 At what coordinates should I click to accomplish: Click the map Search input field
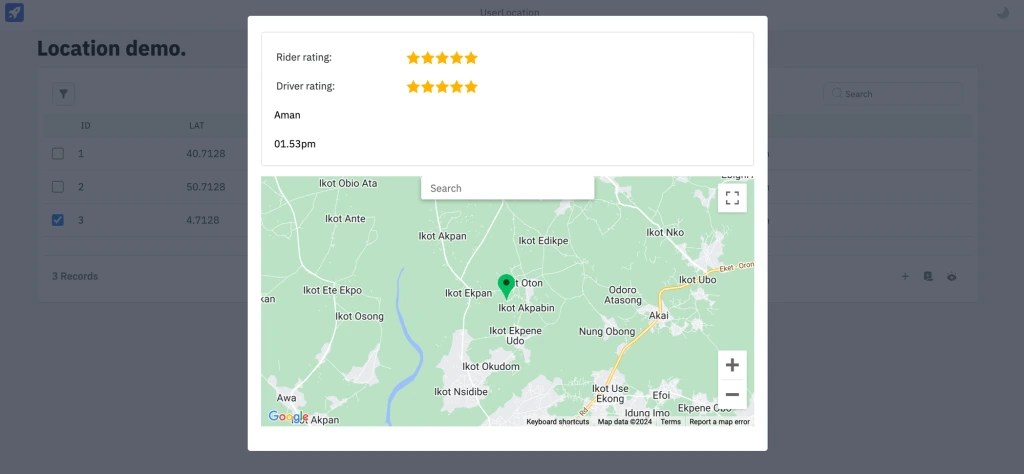coord(507,188)
